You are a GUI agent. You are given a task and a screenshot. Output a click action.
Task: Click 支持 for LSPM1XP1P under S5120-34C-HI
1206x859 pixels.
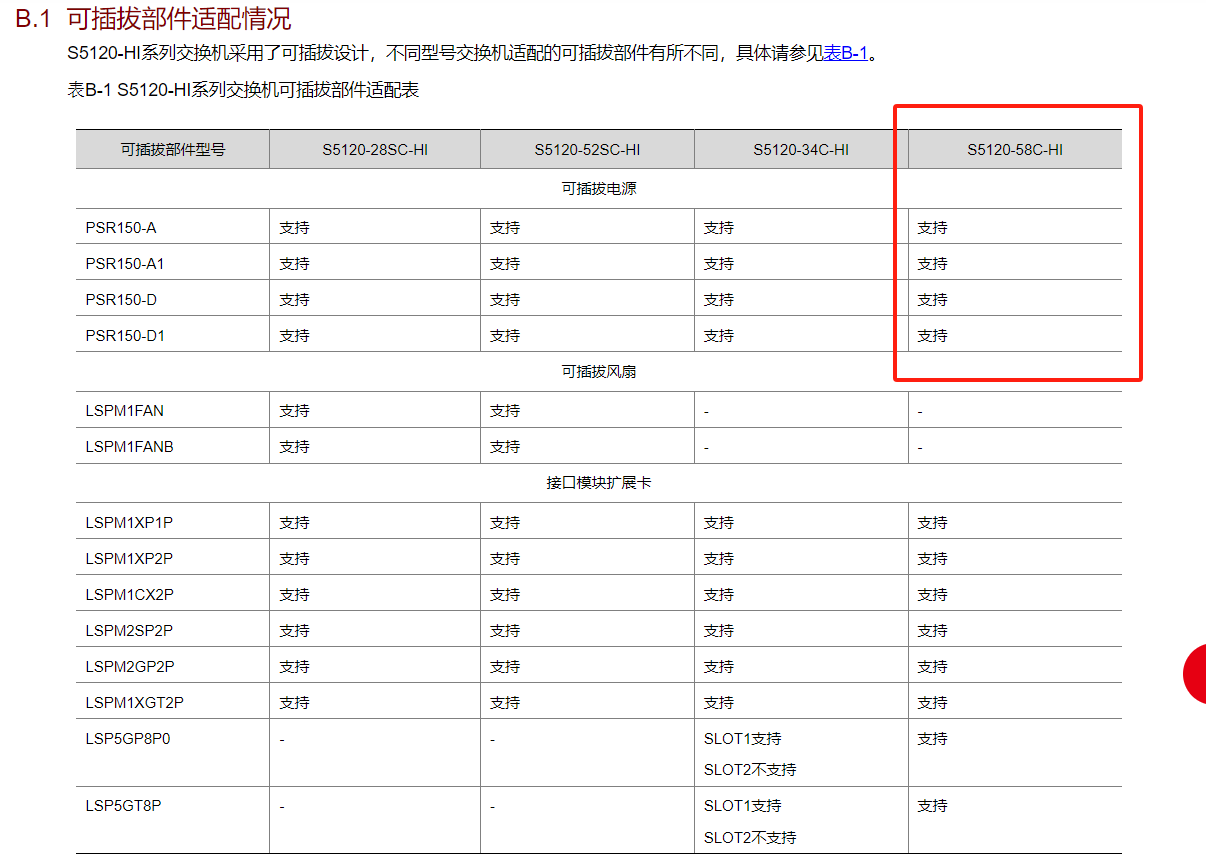pos(718,523)
